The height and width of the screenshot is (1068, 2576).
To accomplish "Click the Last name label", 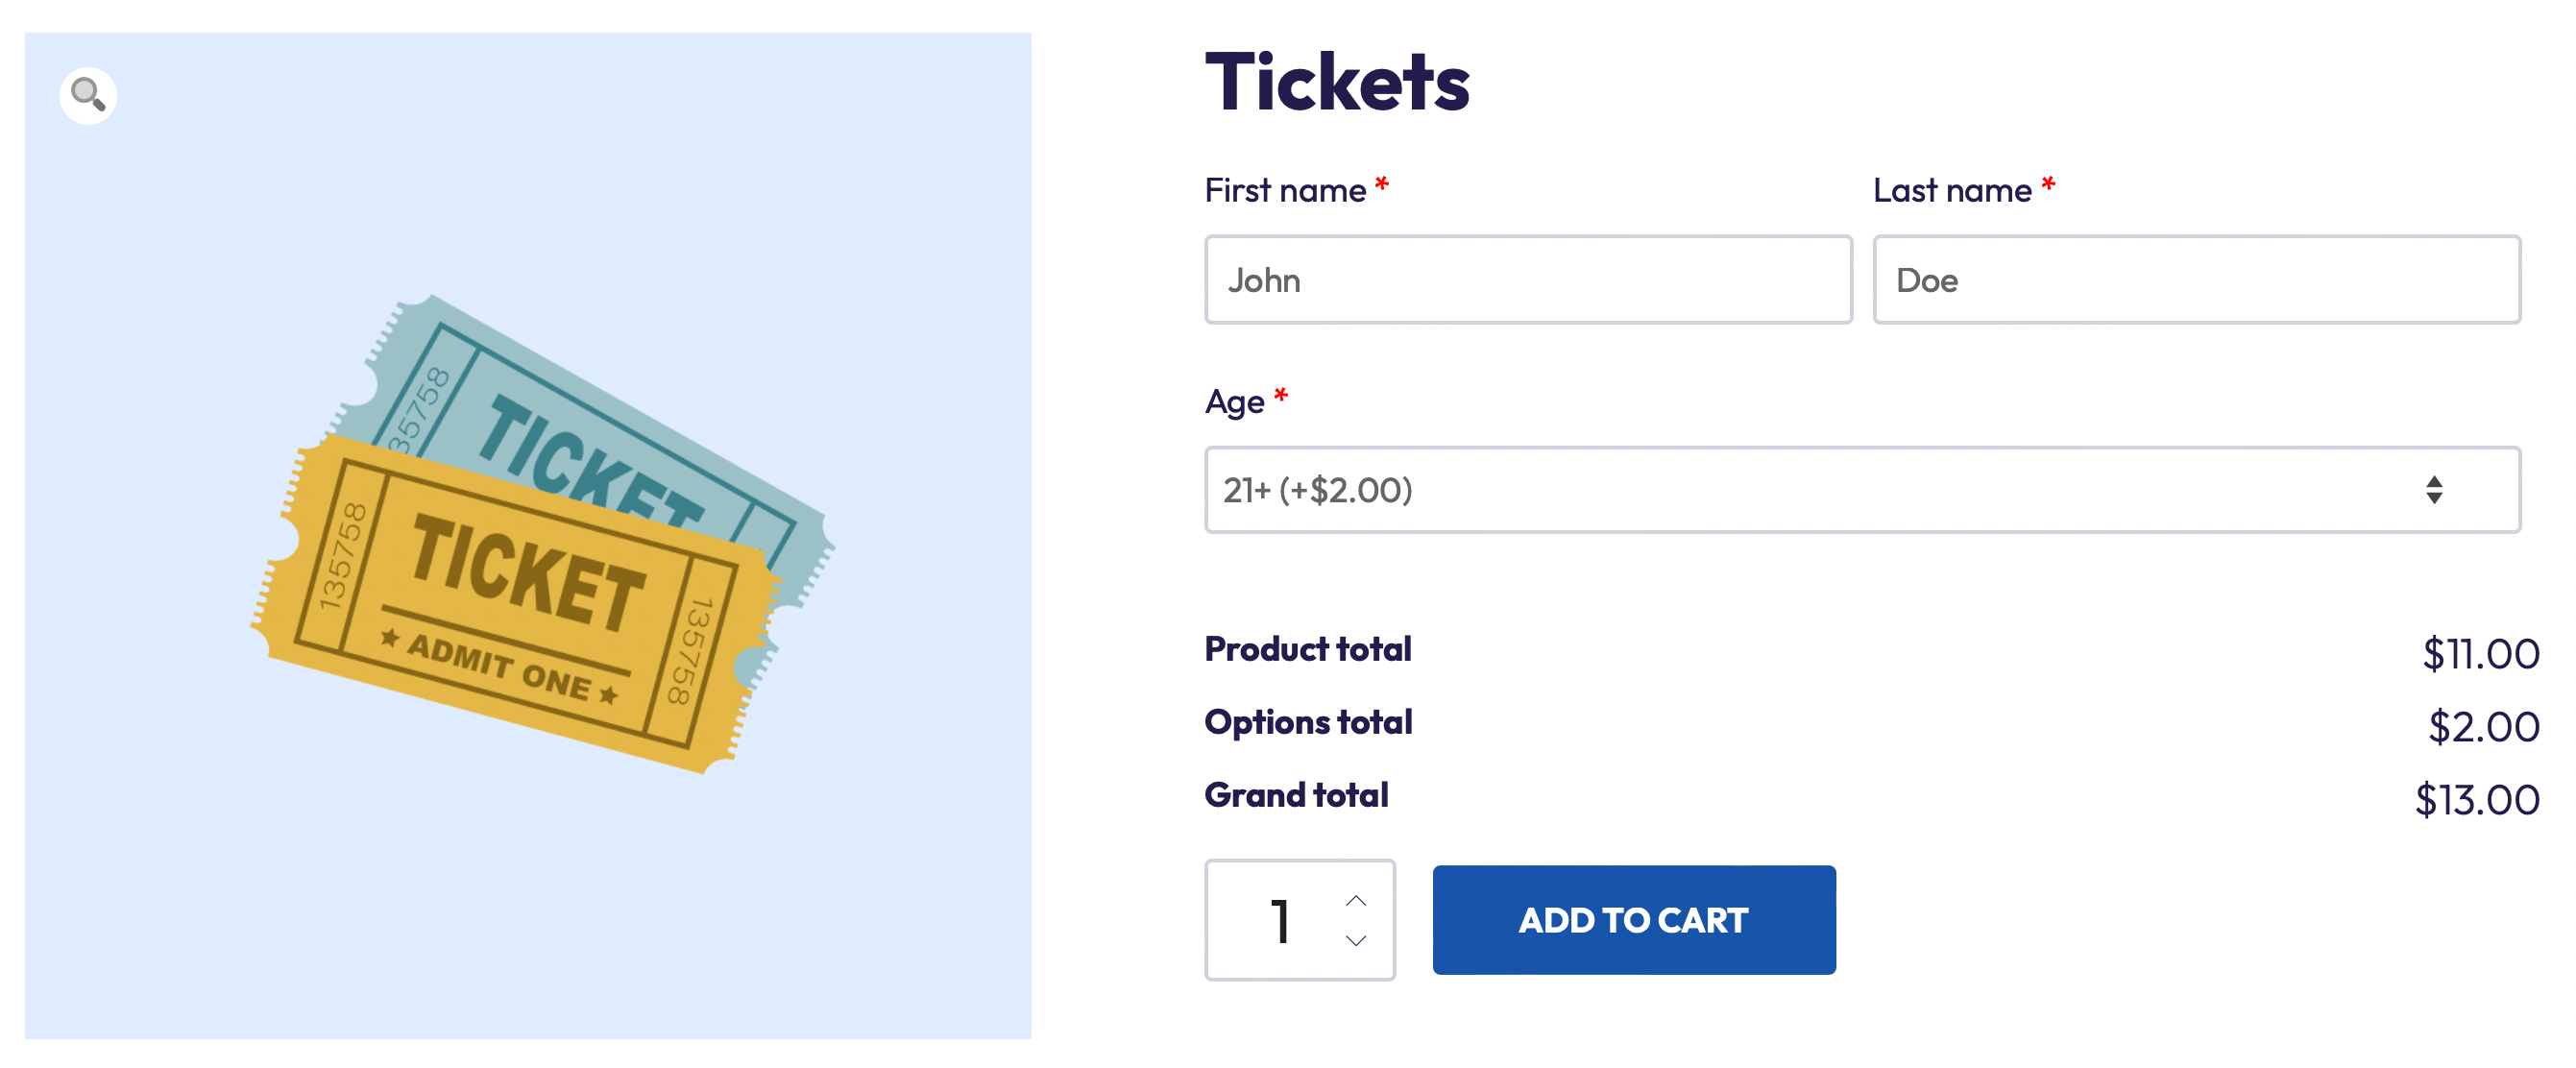I will pos(1951,190).
